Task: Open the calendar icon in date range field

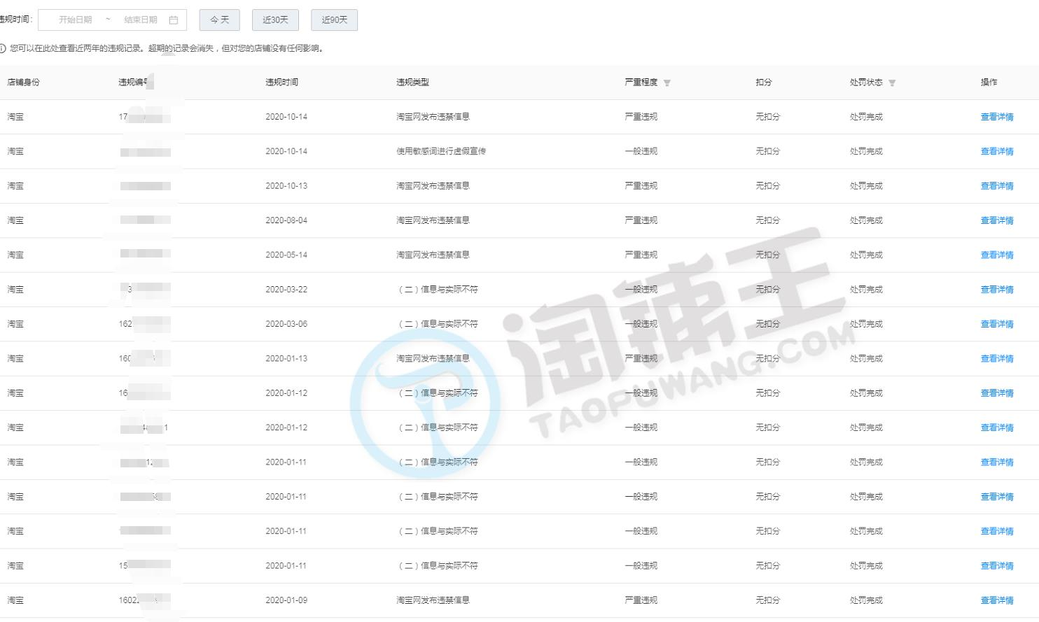Action: (174, 20)
